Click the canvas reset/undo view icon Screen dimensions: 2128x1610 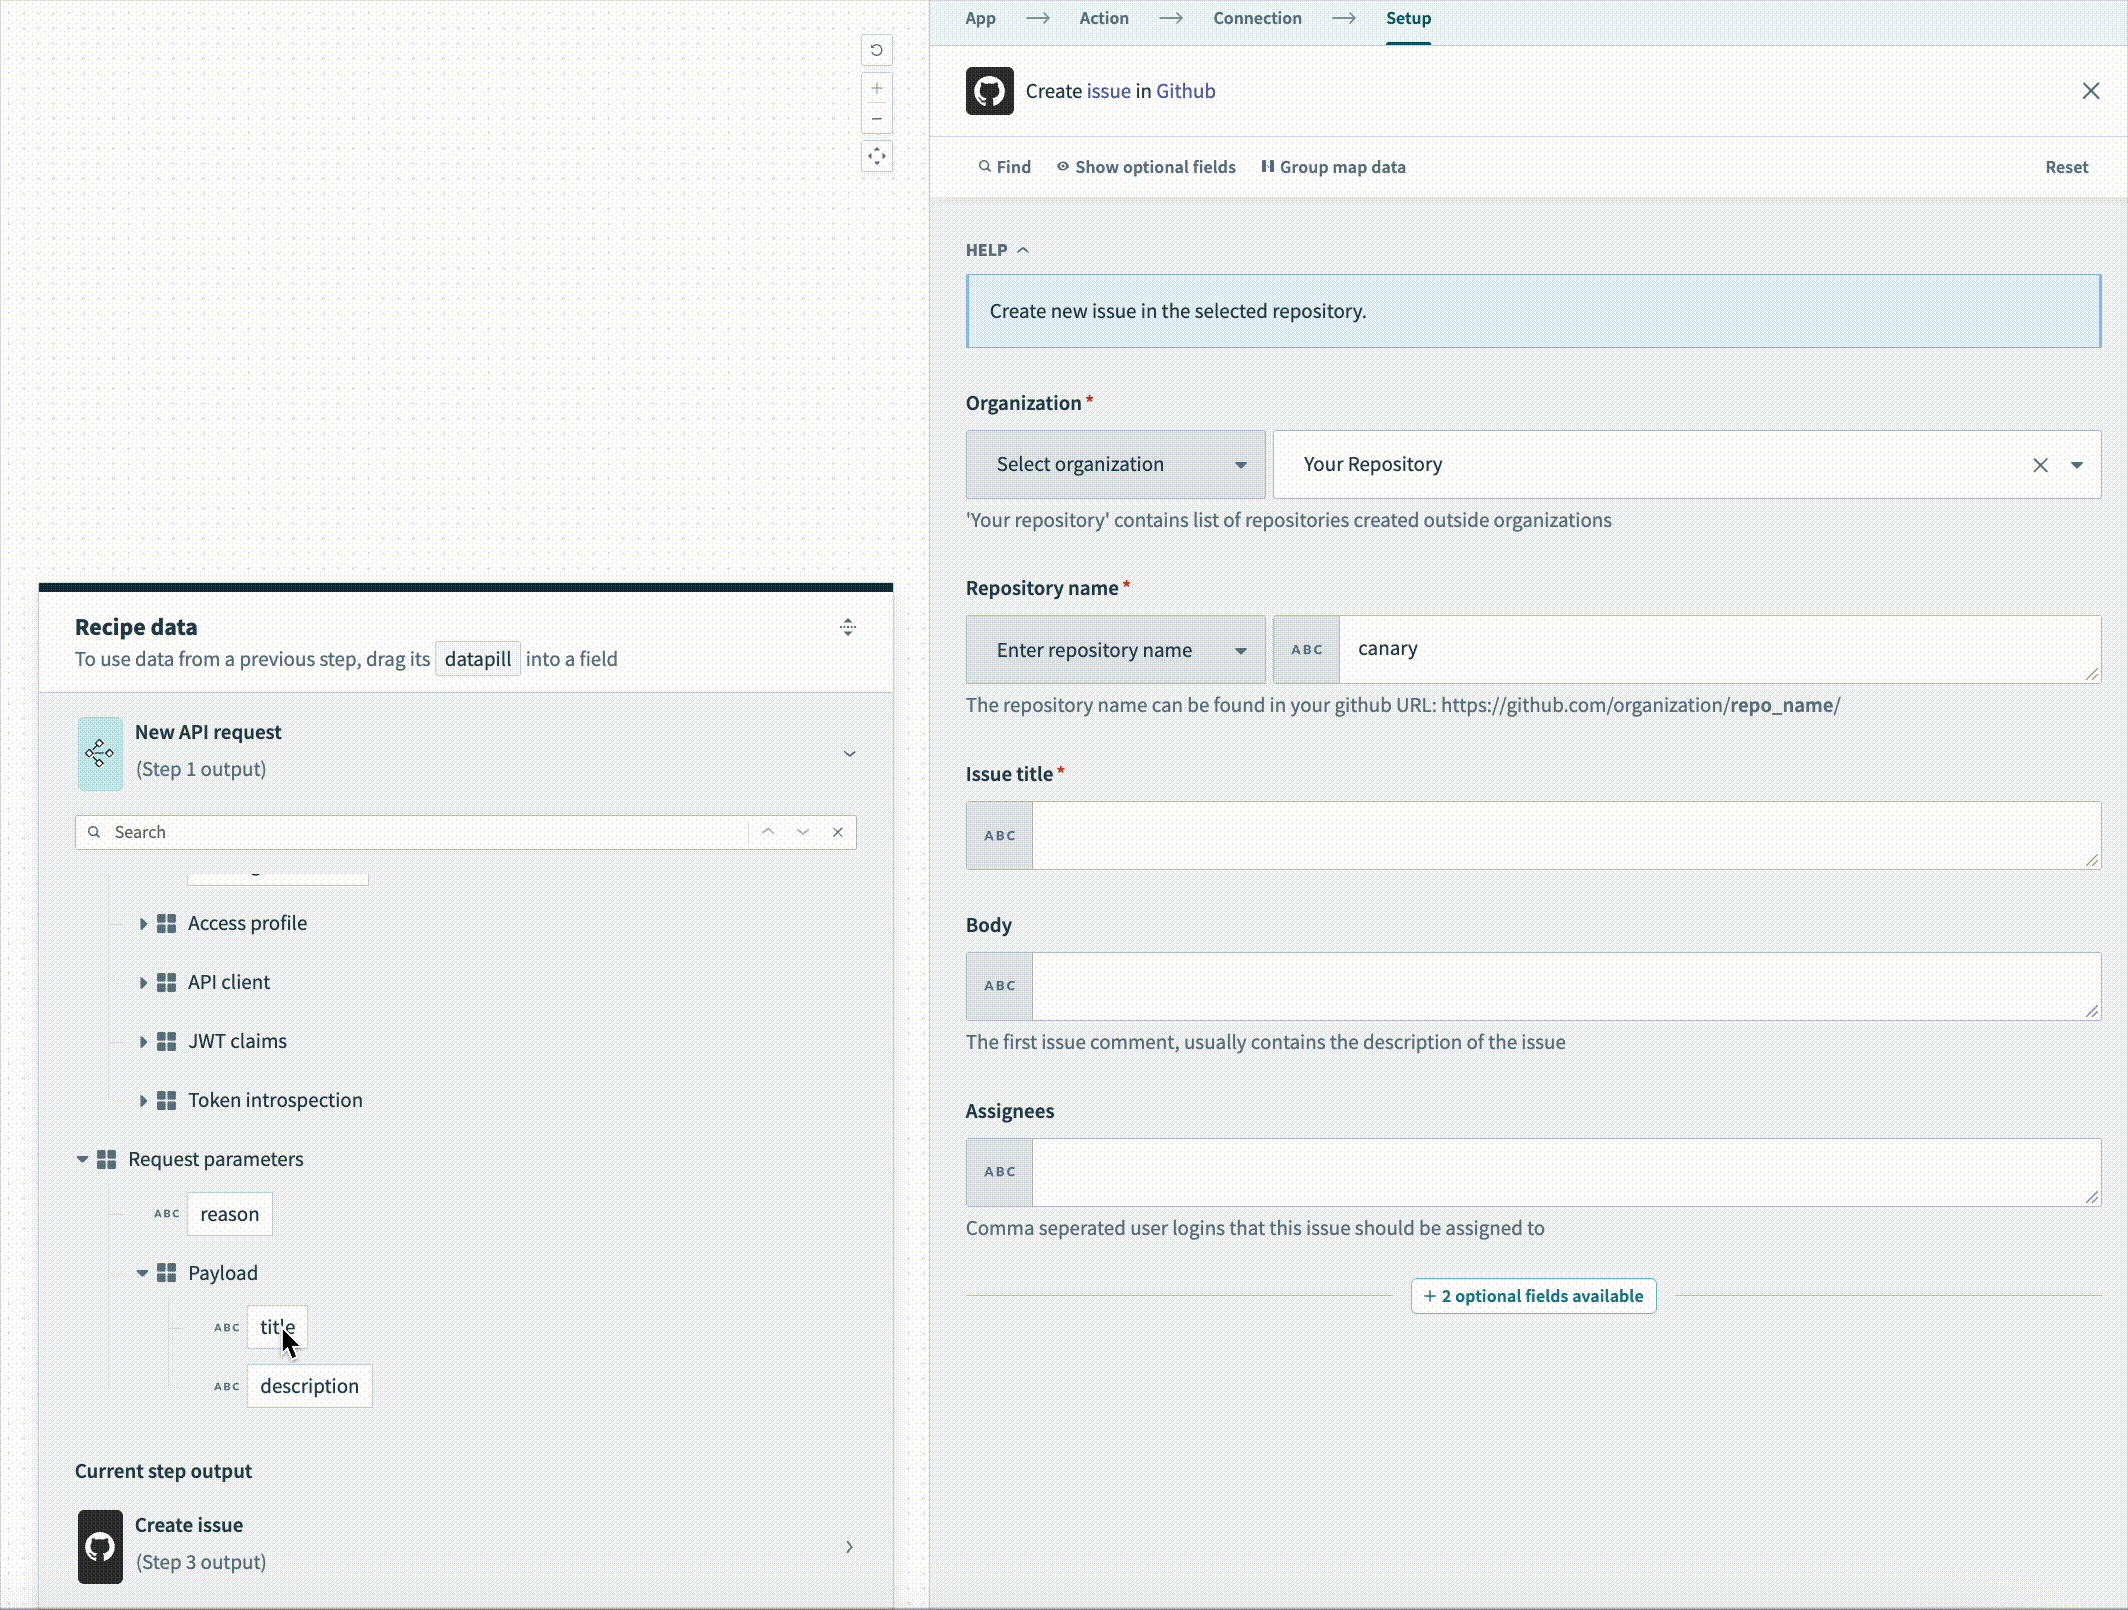tap(876, 50)
